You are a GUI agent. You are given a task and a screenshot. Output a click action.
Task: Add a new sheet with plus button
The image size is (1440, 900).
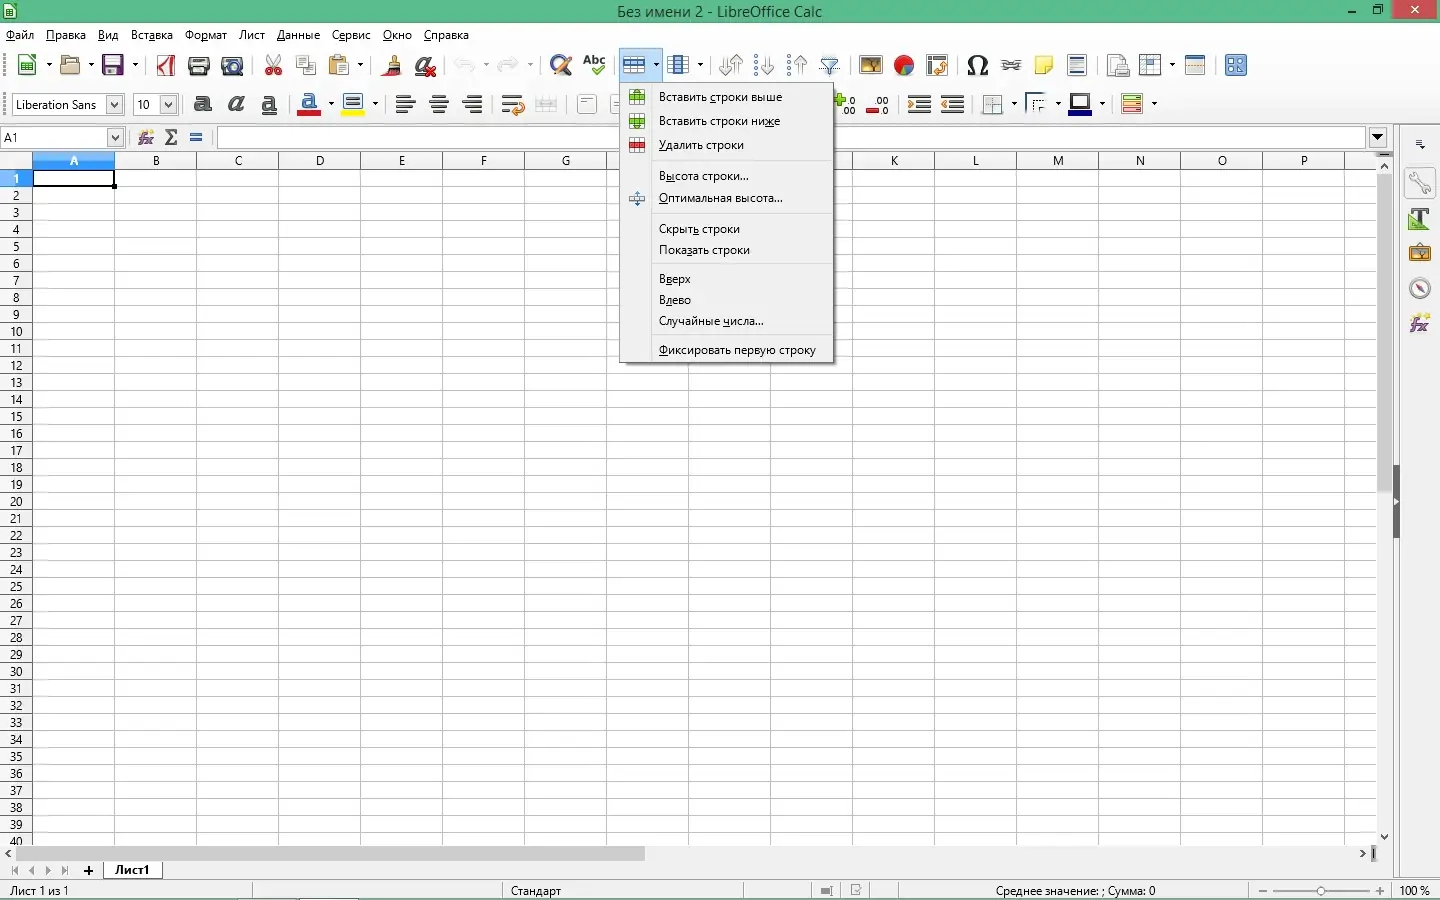click(89, 871)
